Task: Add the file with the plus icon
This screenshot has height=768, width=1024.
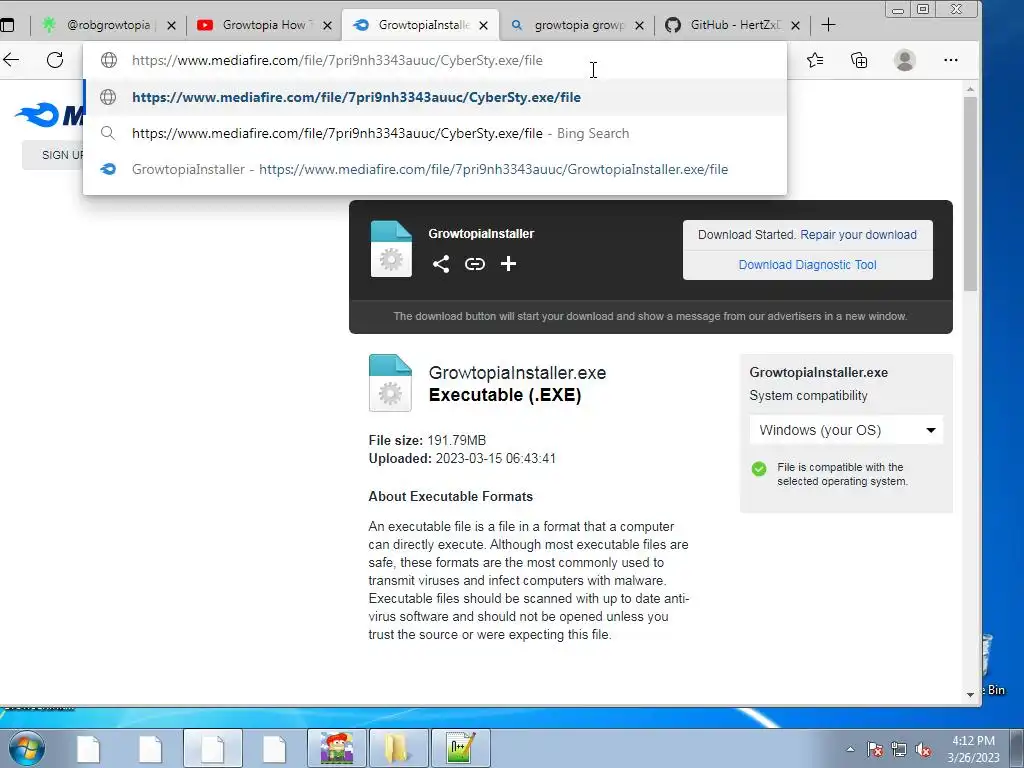Action: click(508, 264)
